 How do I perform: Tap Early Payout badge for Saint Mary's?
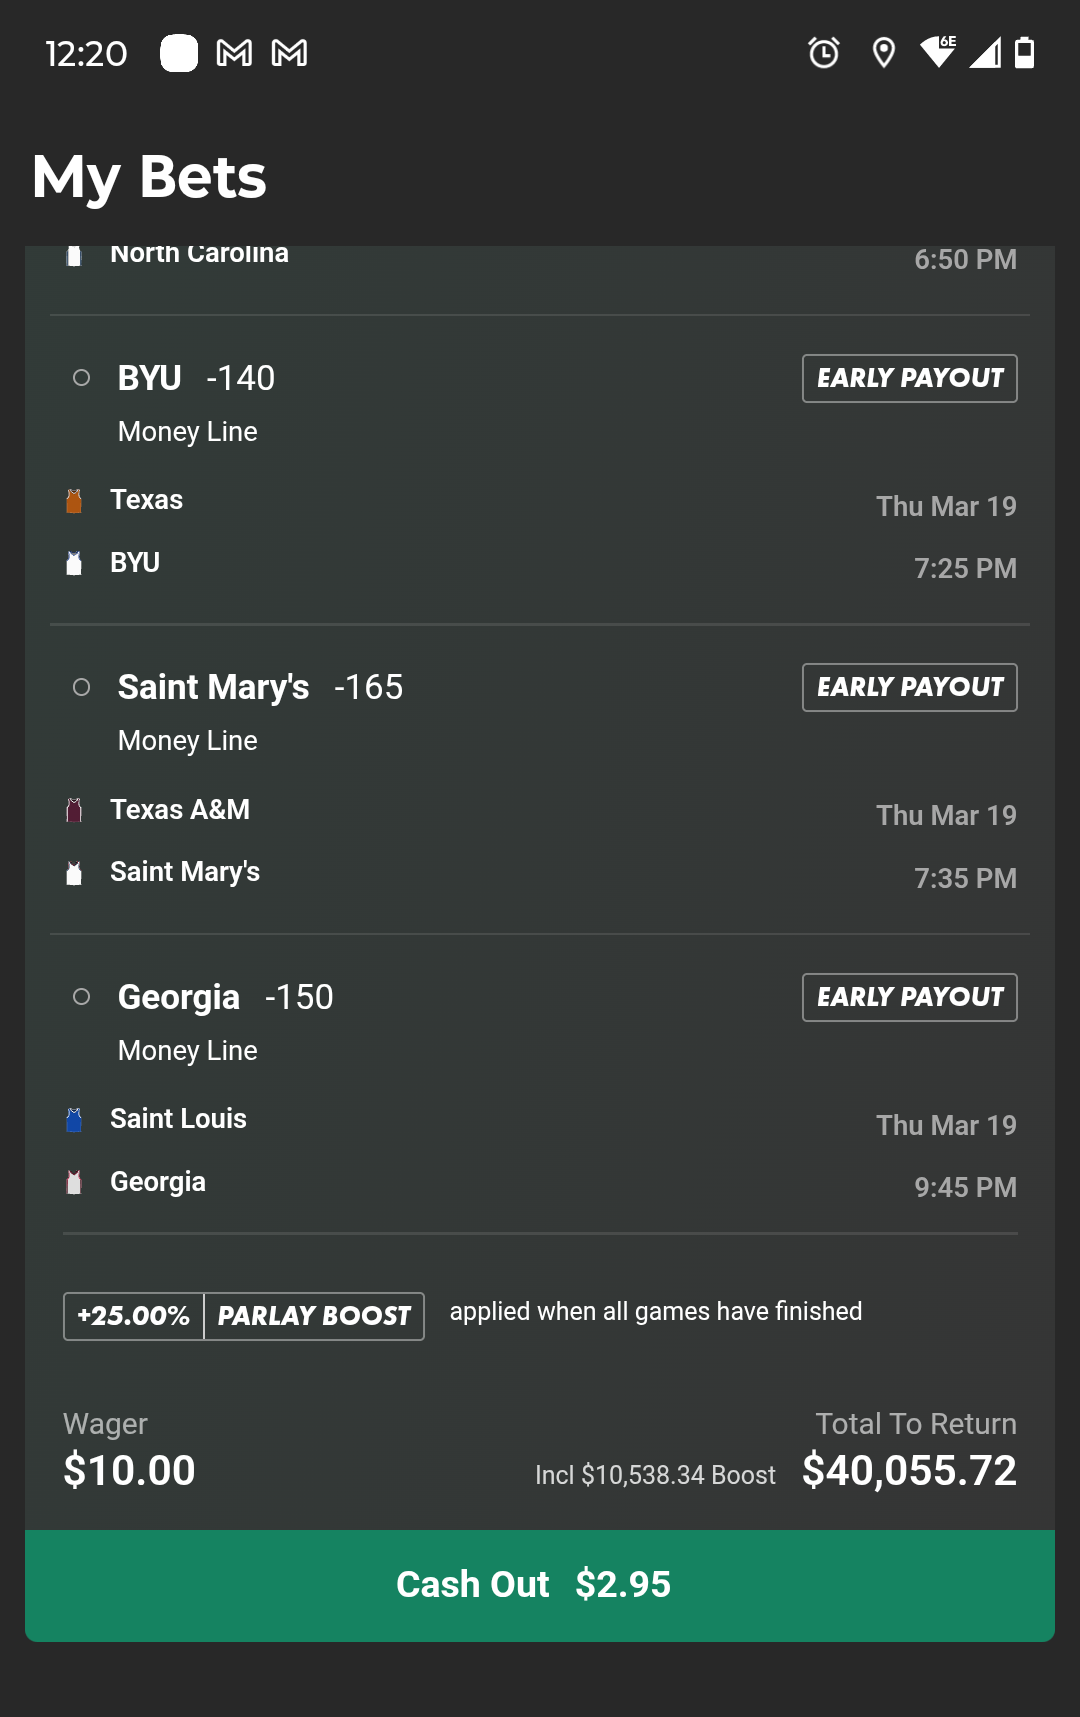(909, 687)
